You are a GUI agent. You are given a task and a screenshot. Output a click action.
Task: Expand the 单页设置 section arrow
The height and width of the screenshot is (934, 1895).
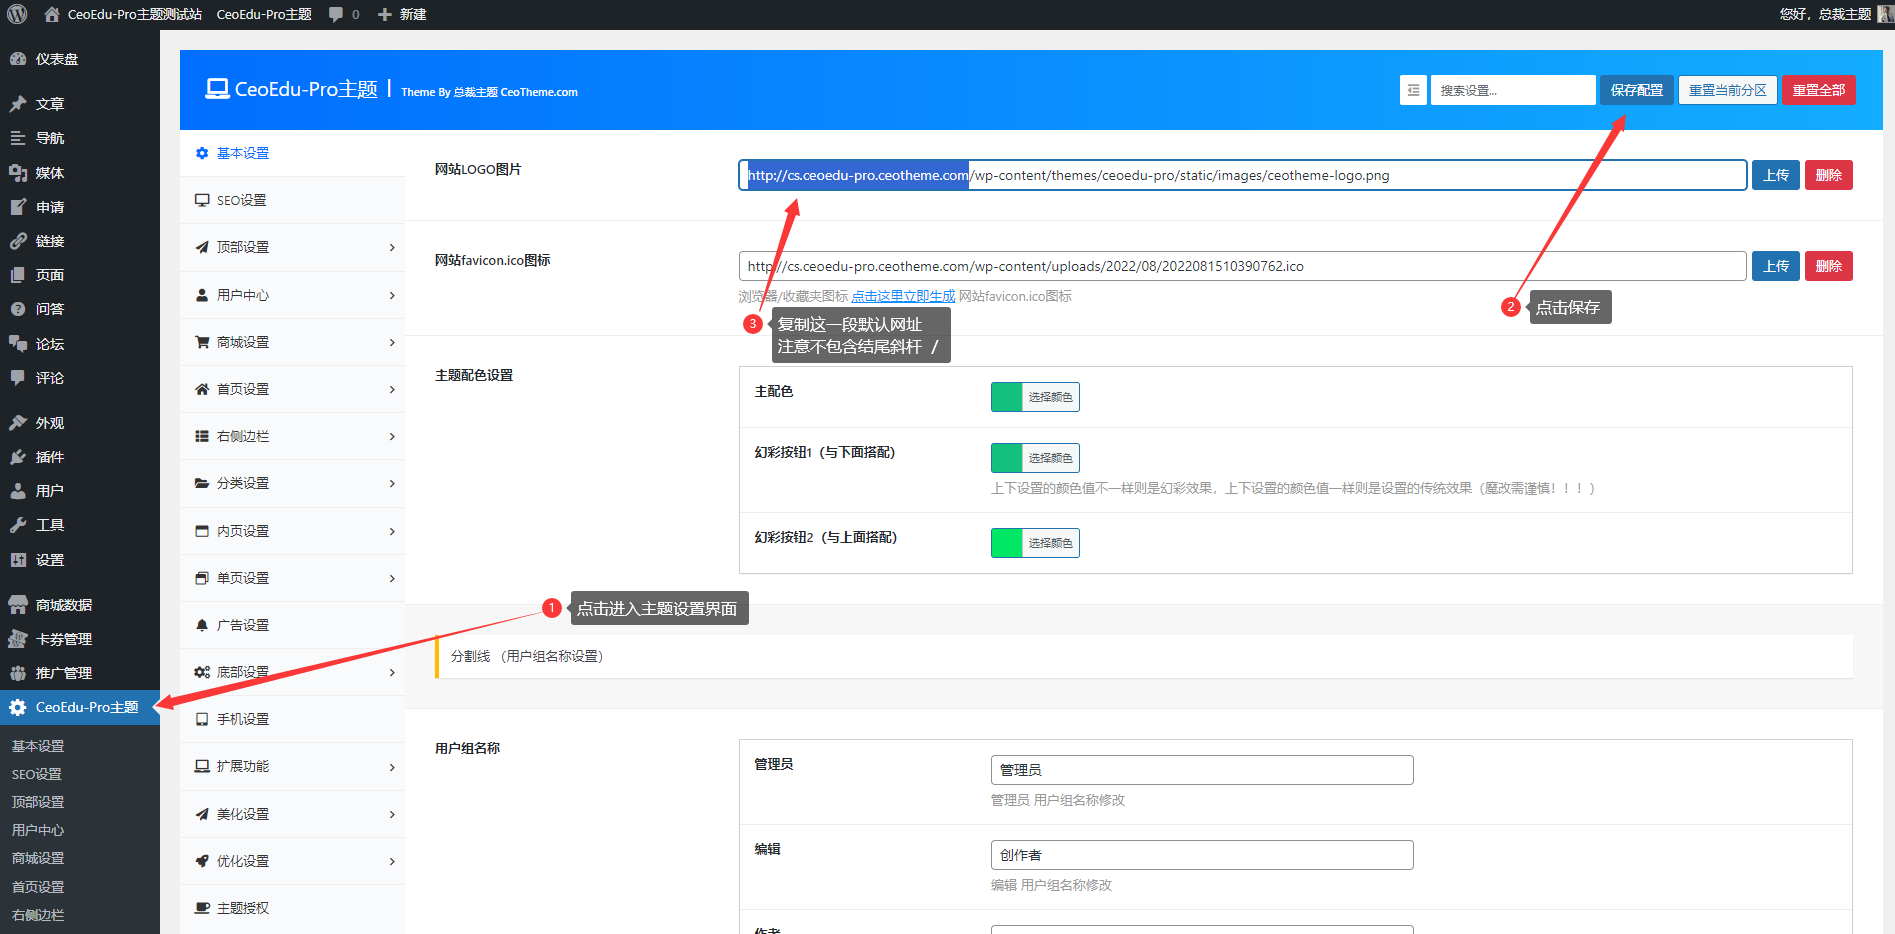pos(392,578)
